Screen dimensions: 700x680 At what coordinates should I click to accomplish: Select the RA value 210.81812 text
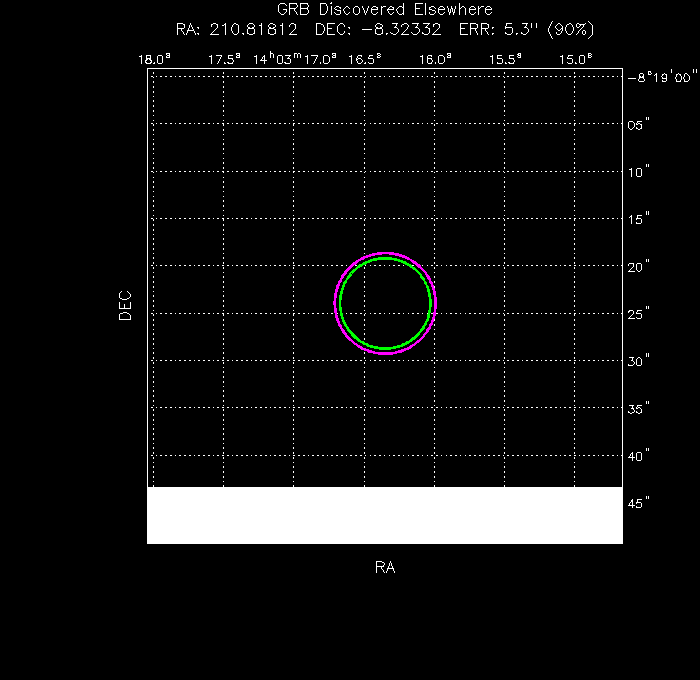tap(257, 28)
